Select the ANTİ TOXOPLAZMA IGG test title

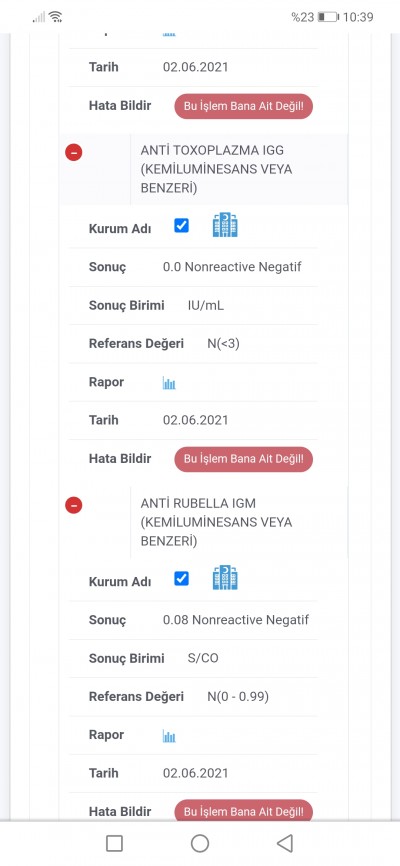(x=217, y=169)
